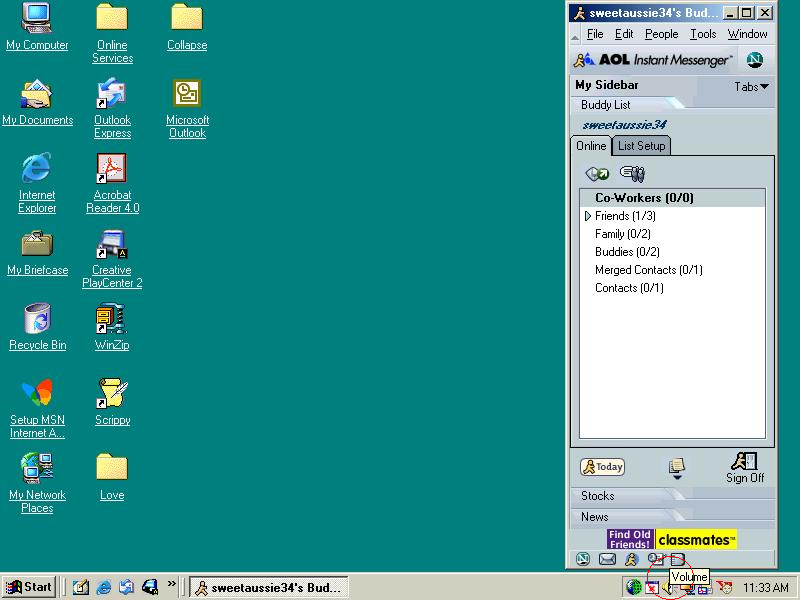The image size is (800, 600).
Task: Switch to the List Setup tab
Action: pyautogui.click(x=641, y=146)
